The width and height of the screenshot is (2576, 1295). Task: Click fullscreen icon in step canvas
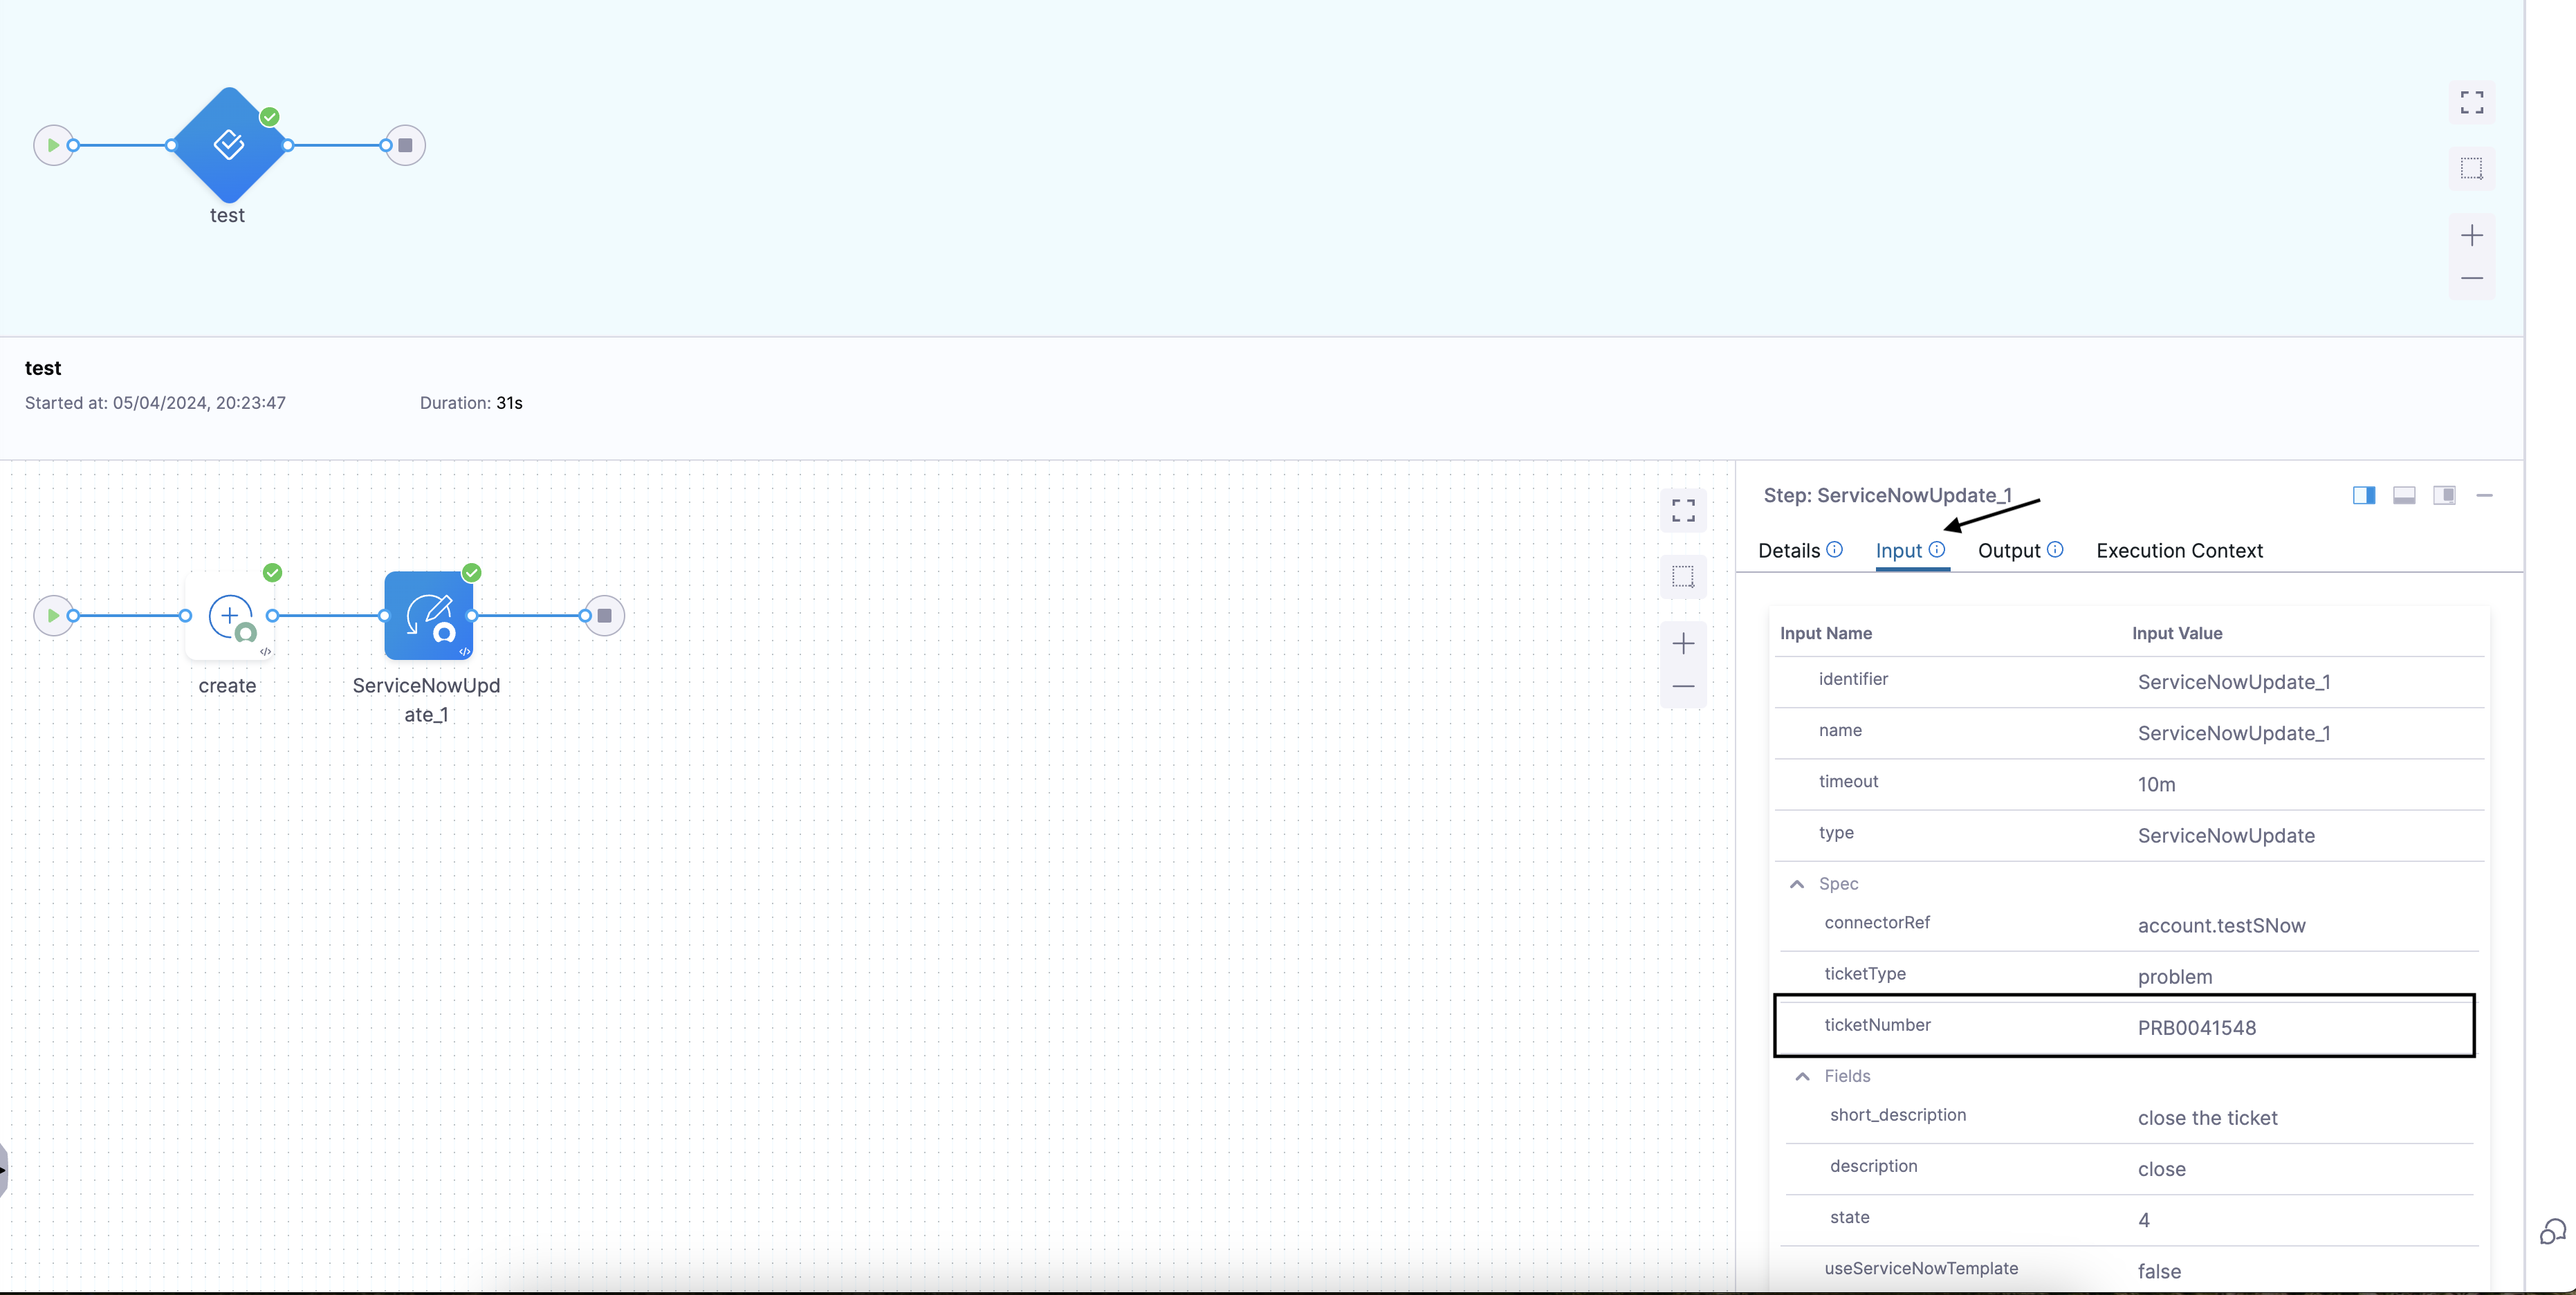[x=1683, y=511]
